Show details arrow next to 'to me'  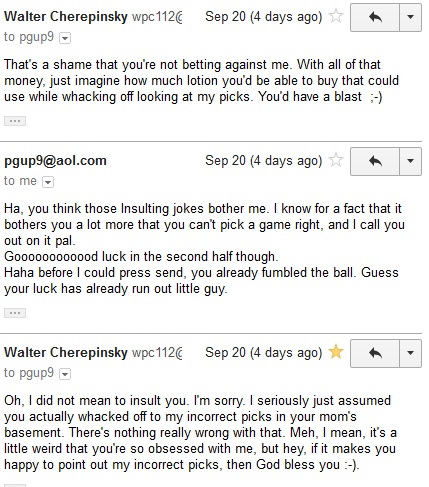point(48,182)
